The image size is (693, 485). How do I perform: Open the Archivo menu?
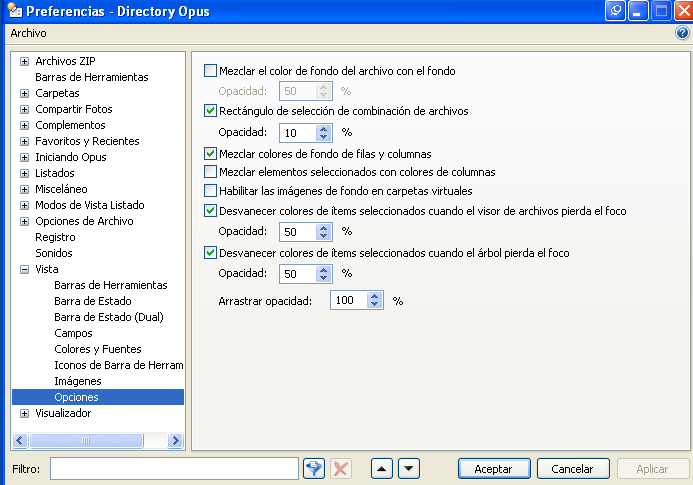(28, 33)
